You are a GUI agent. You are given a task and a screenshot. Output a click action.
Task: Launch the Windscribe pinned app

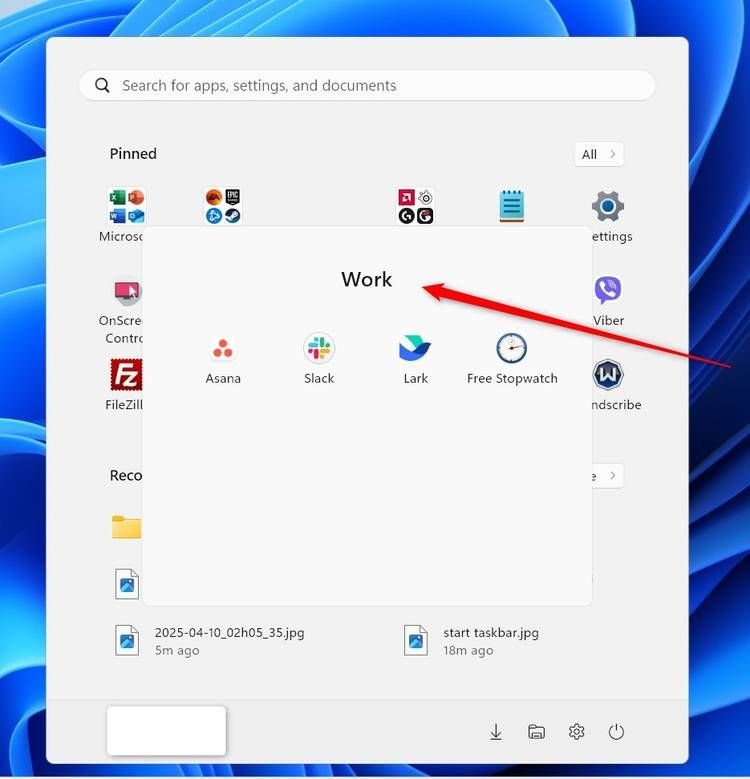[x=608, y=383]
